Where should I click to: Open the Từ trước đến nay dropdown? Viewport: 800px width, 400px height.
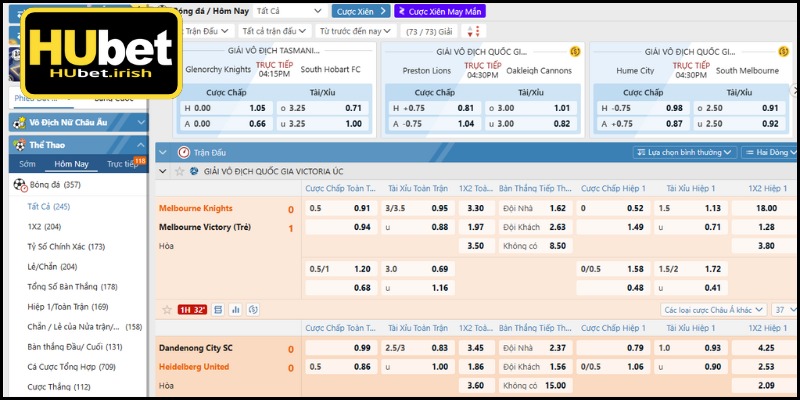click(x=356, y=31)
